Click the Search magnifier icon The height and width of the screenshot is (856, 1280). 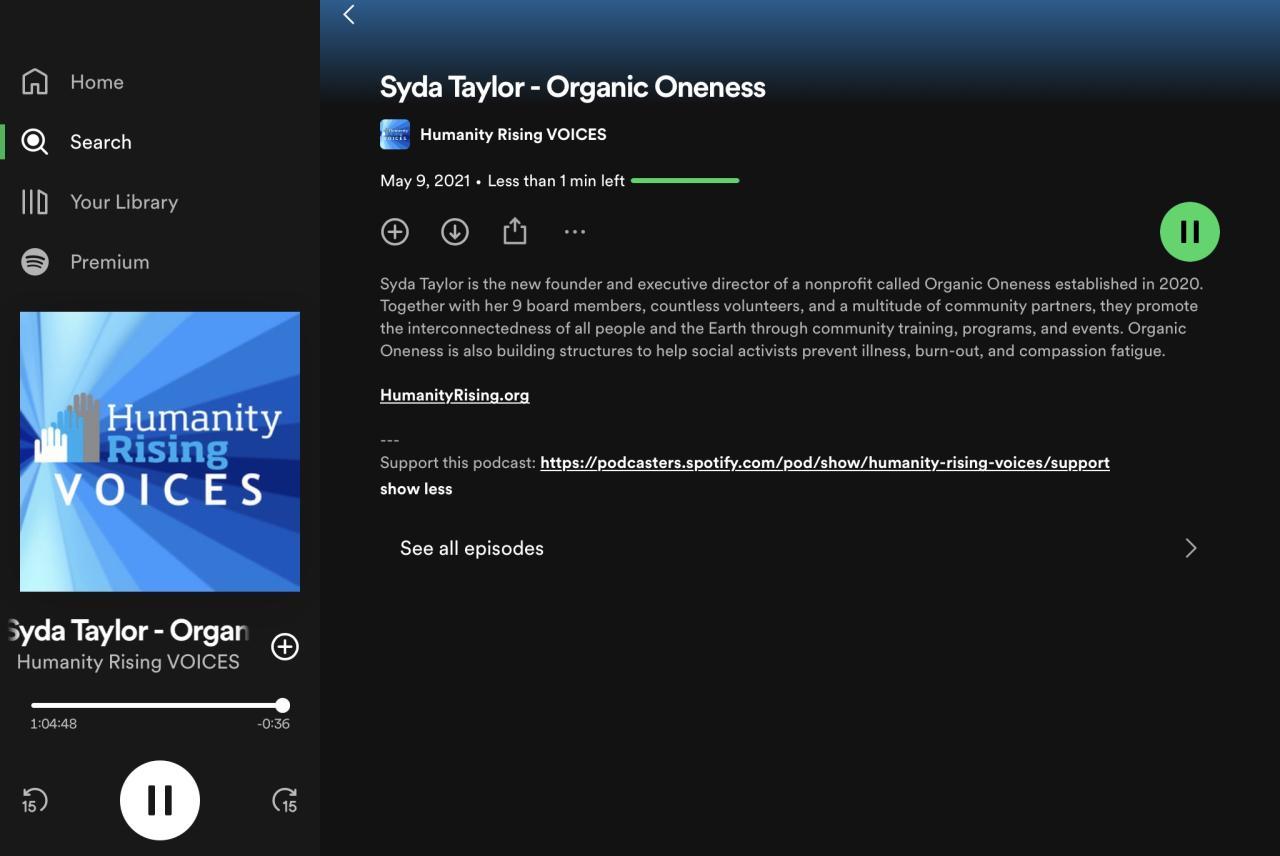click(x=35, y=142)
